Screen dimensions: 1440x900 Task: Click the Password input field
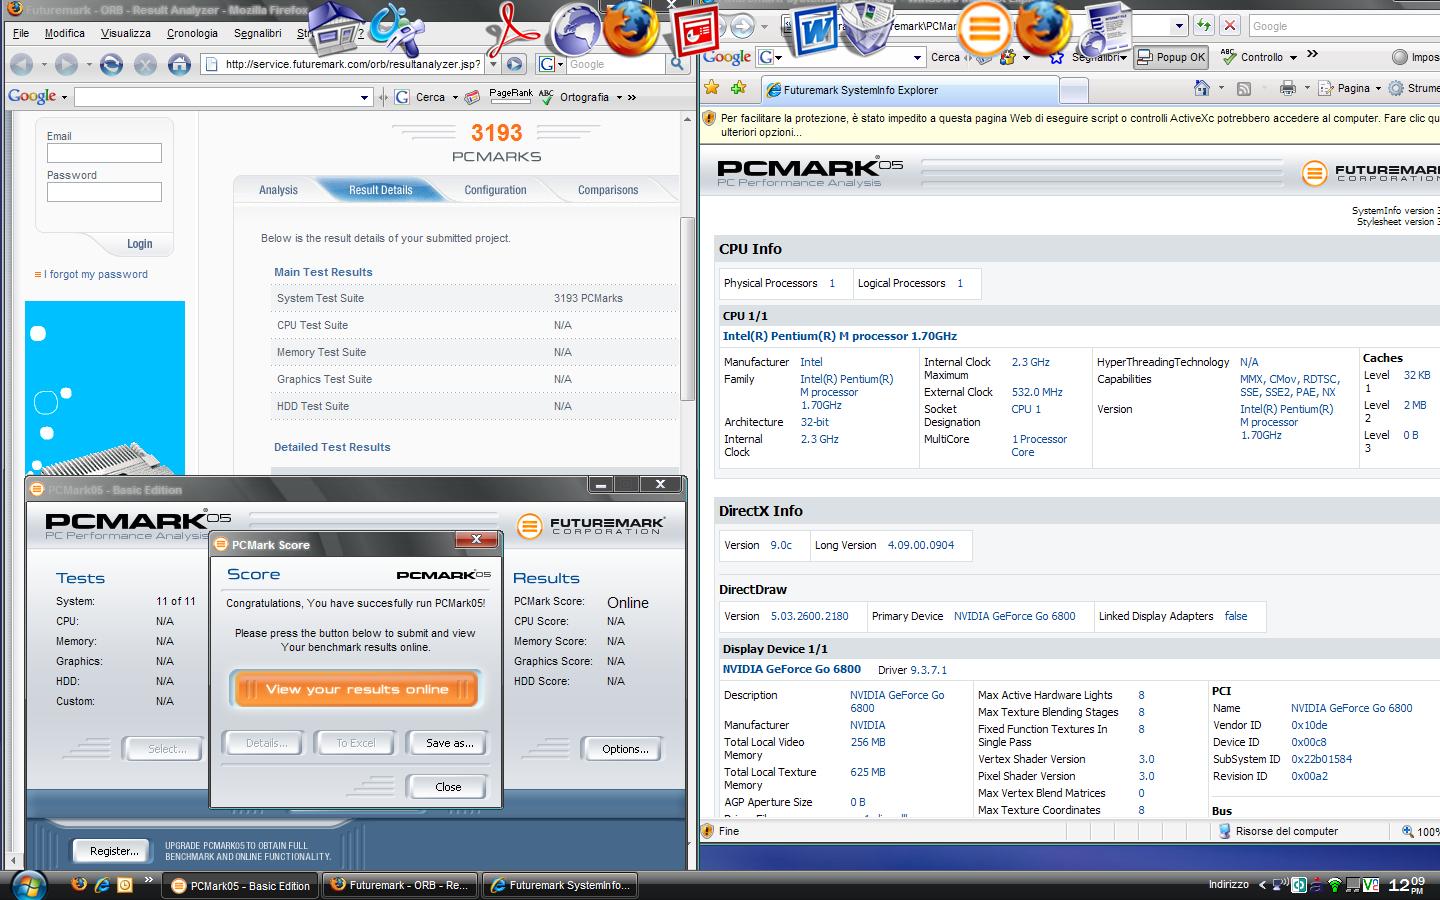coord(104,192)
